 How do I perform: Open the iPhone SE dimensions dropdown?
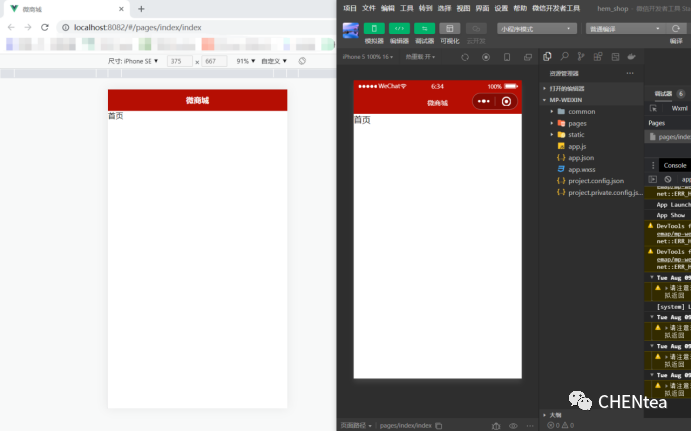click(133, 61)
